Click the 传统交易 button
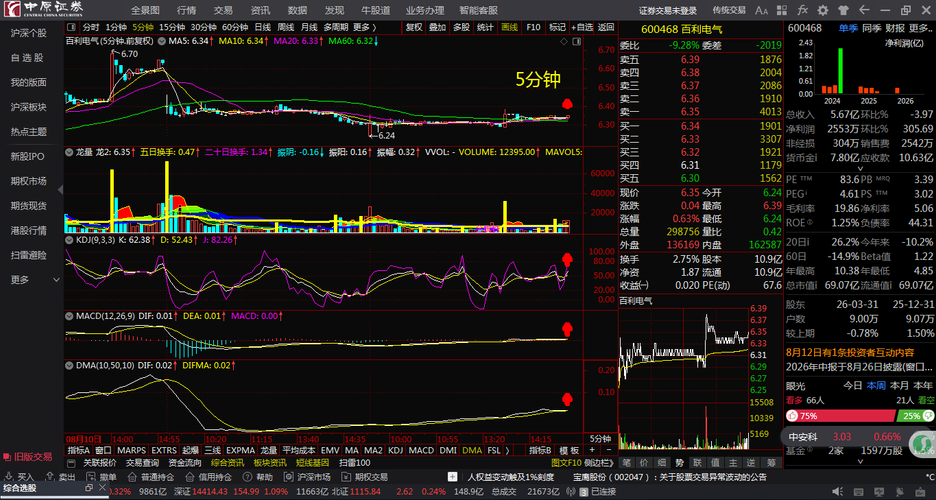Screen dimensions: 936x500 click(x=729, y=10)
